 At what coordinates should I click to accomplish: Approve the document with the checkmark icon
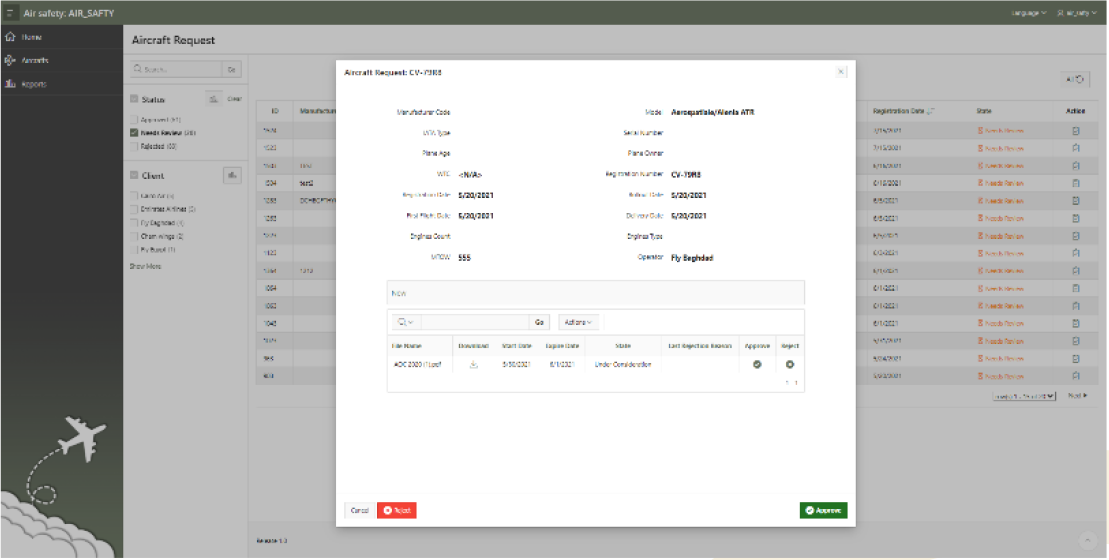pos(757,364)
